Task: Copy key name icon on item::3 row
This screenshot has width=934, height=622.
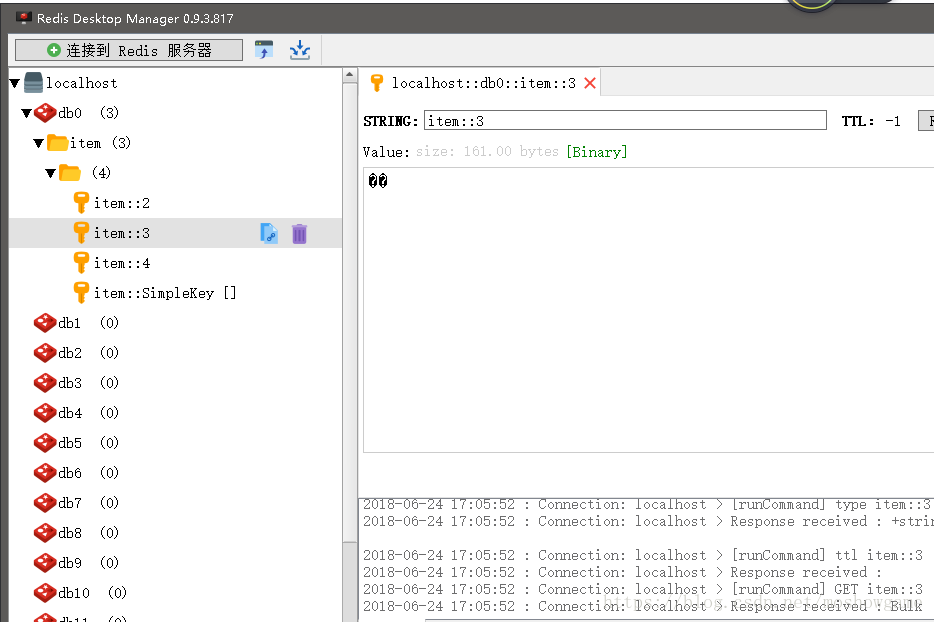Action: point(269,234)
